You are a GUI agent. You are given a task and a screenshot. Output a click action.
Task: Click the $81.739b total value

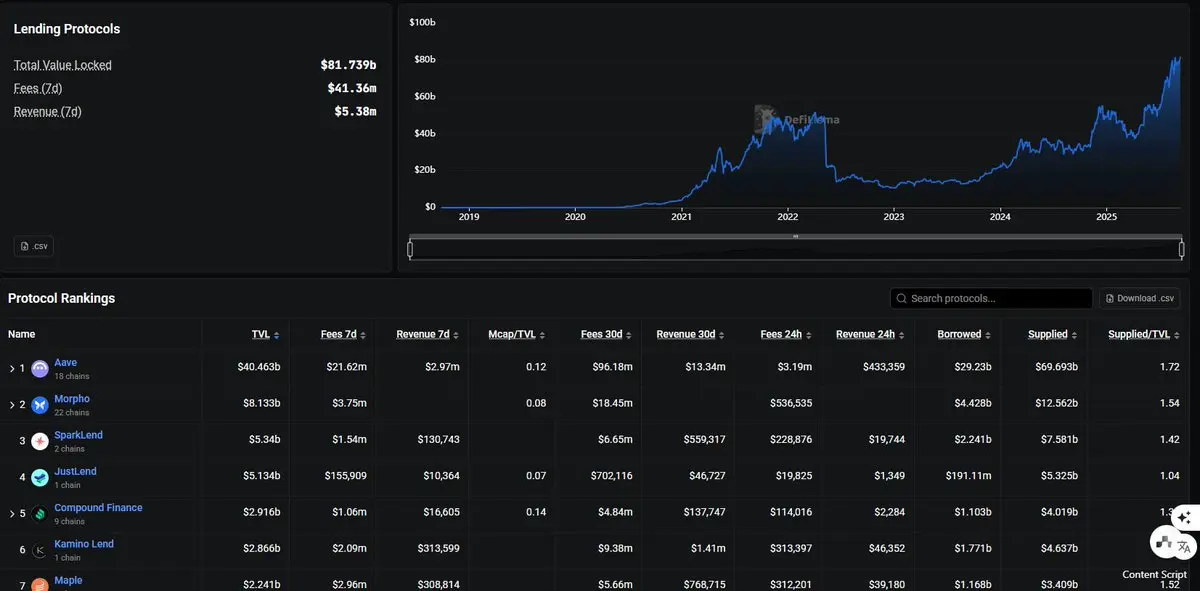[348, 65]
